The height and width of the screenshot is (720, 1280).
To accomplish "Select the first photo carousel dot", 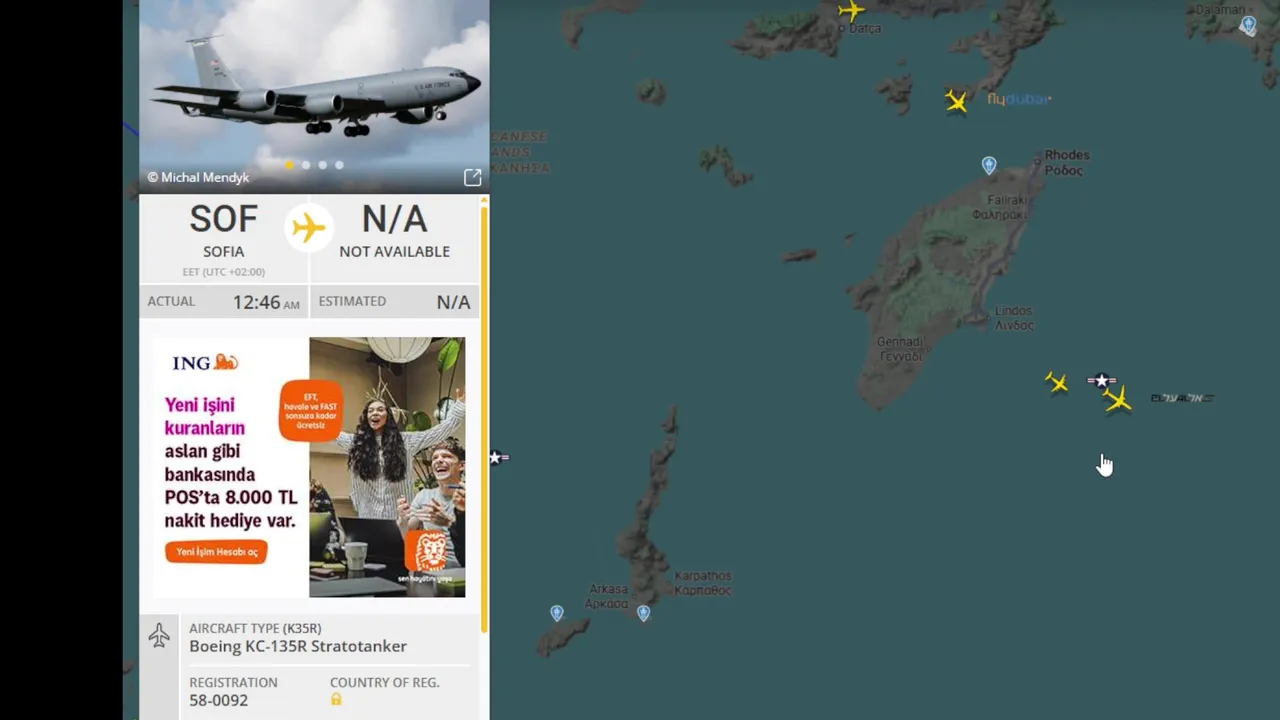I will (x=289, y=165).
